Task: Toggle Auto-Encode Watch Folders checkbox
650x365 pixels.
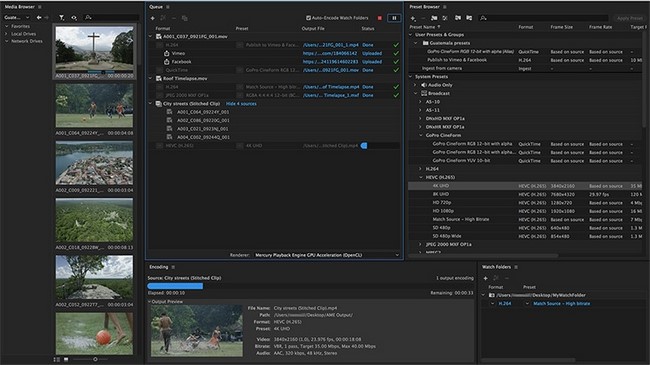Action: [x=308, y=18]
